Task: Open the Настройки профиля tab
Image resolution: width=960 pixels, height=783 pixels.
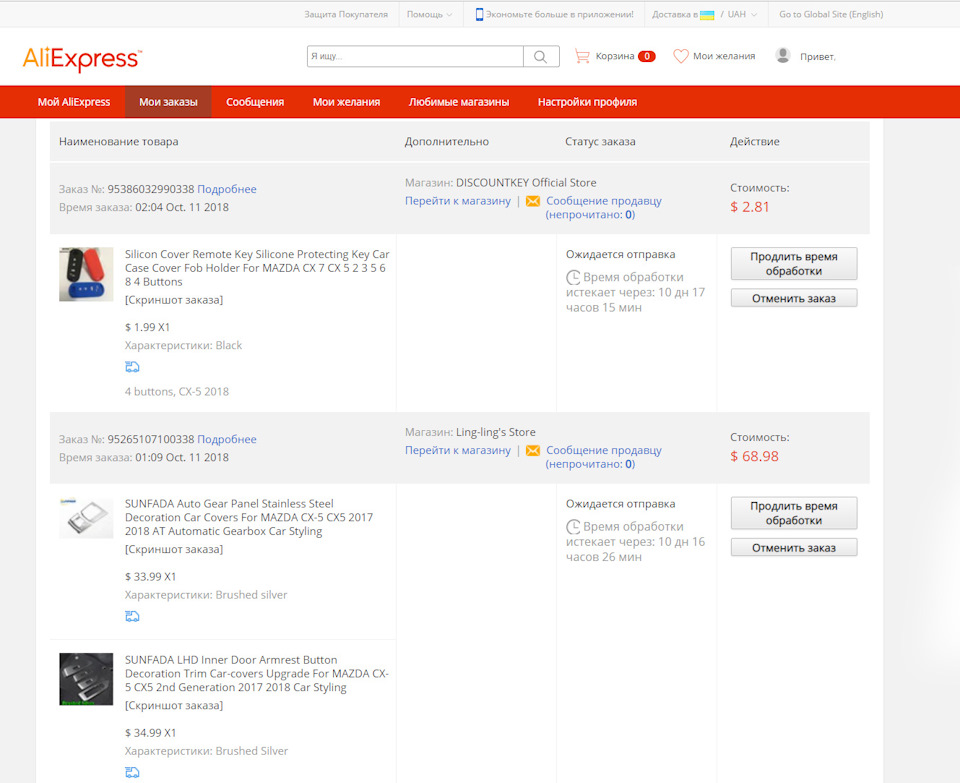Action: [x=588, y=102]
